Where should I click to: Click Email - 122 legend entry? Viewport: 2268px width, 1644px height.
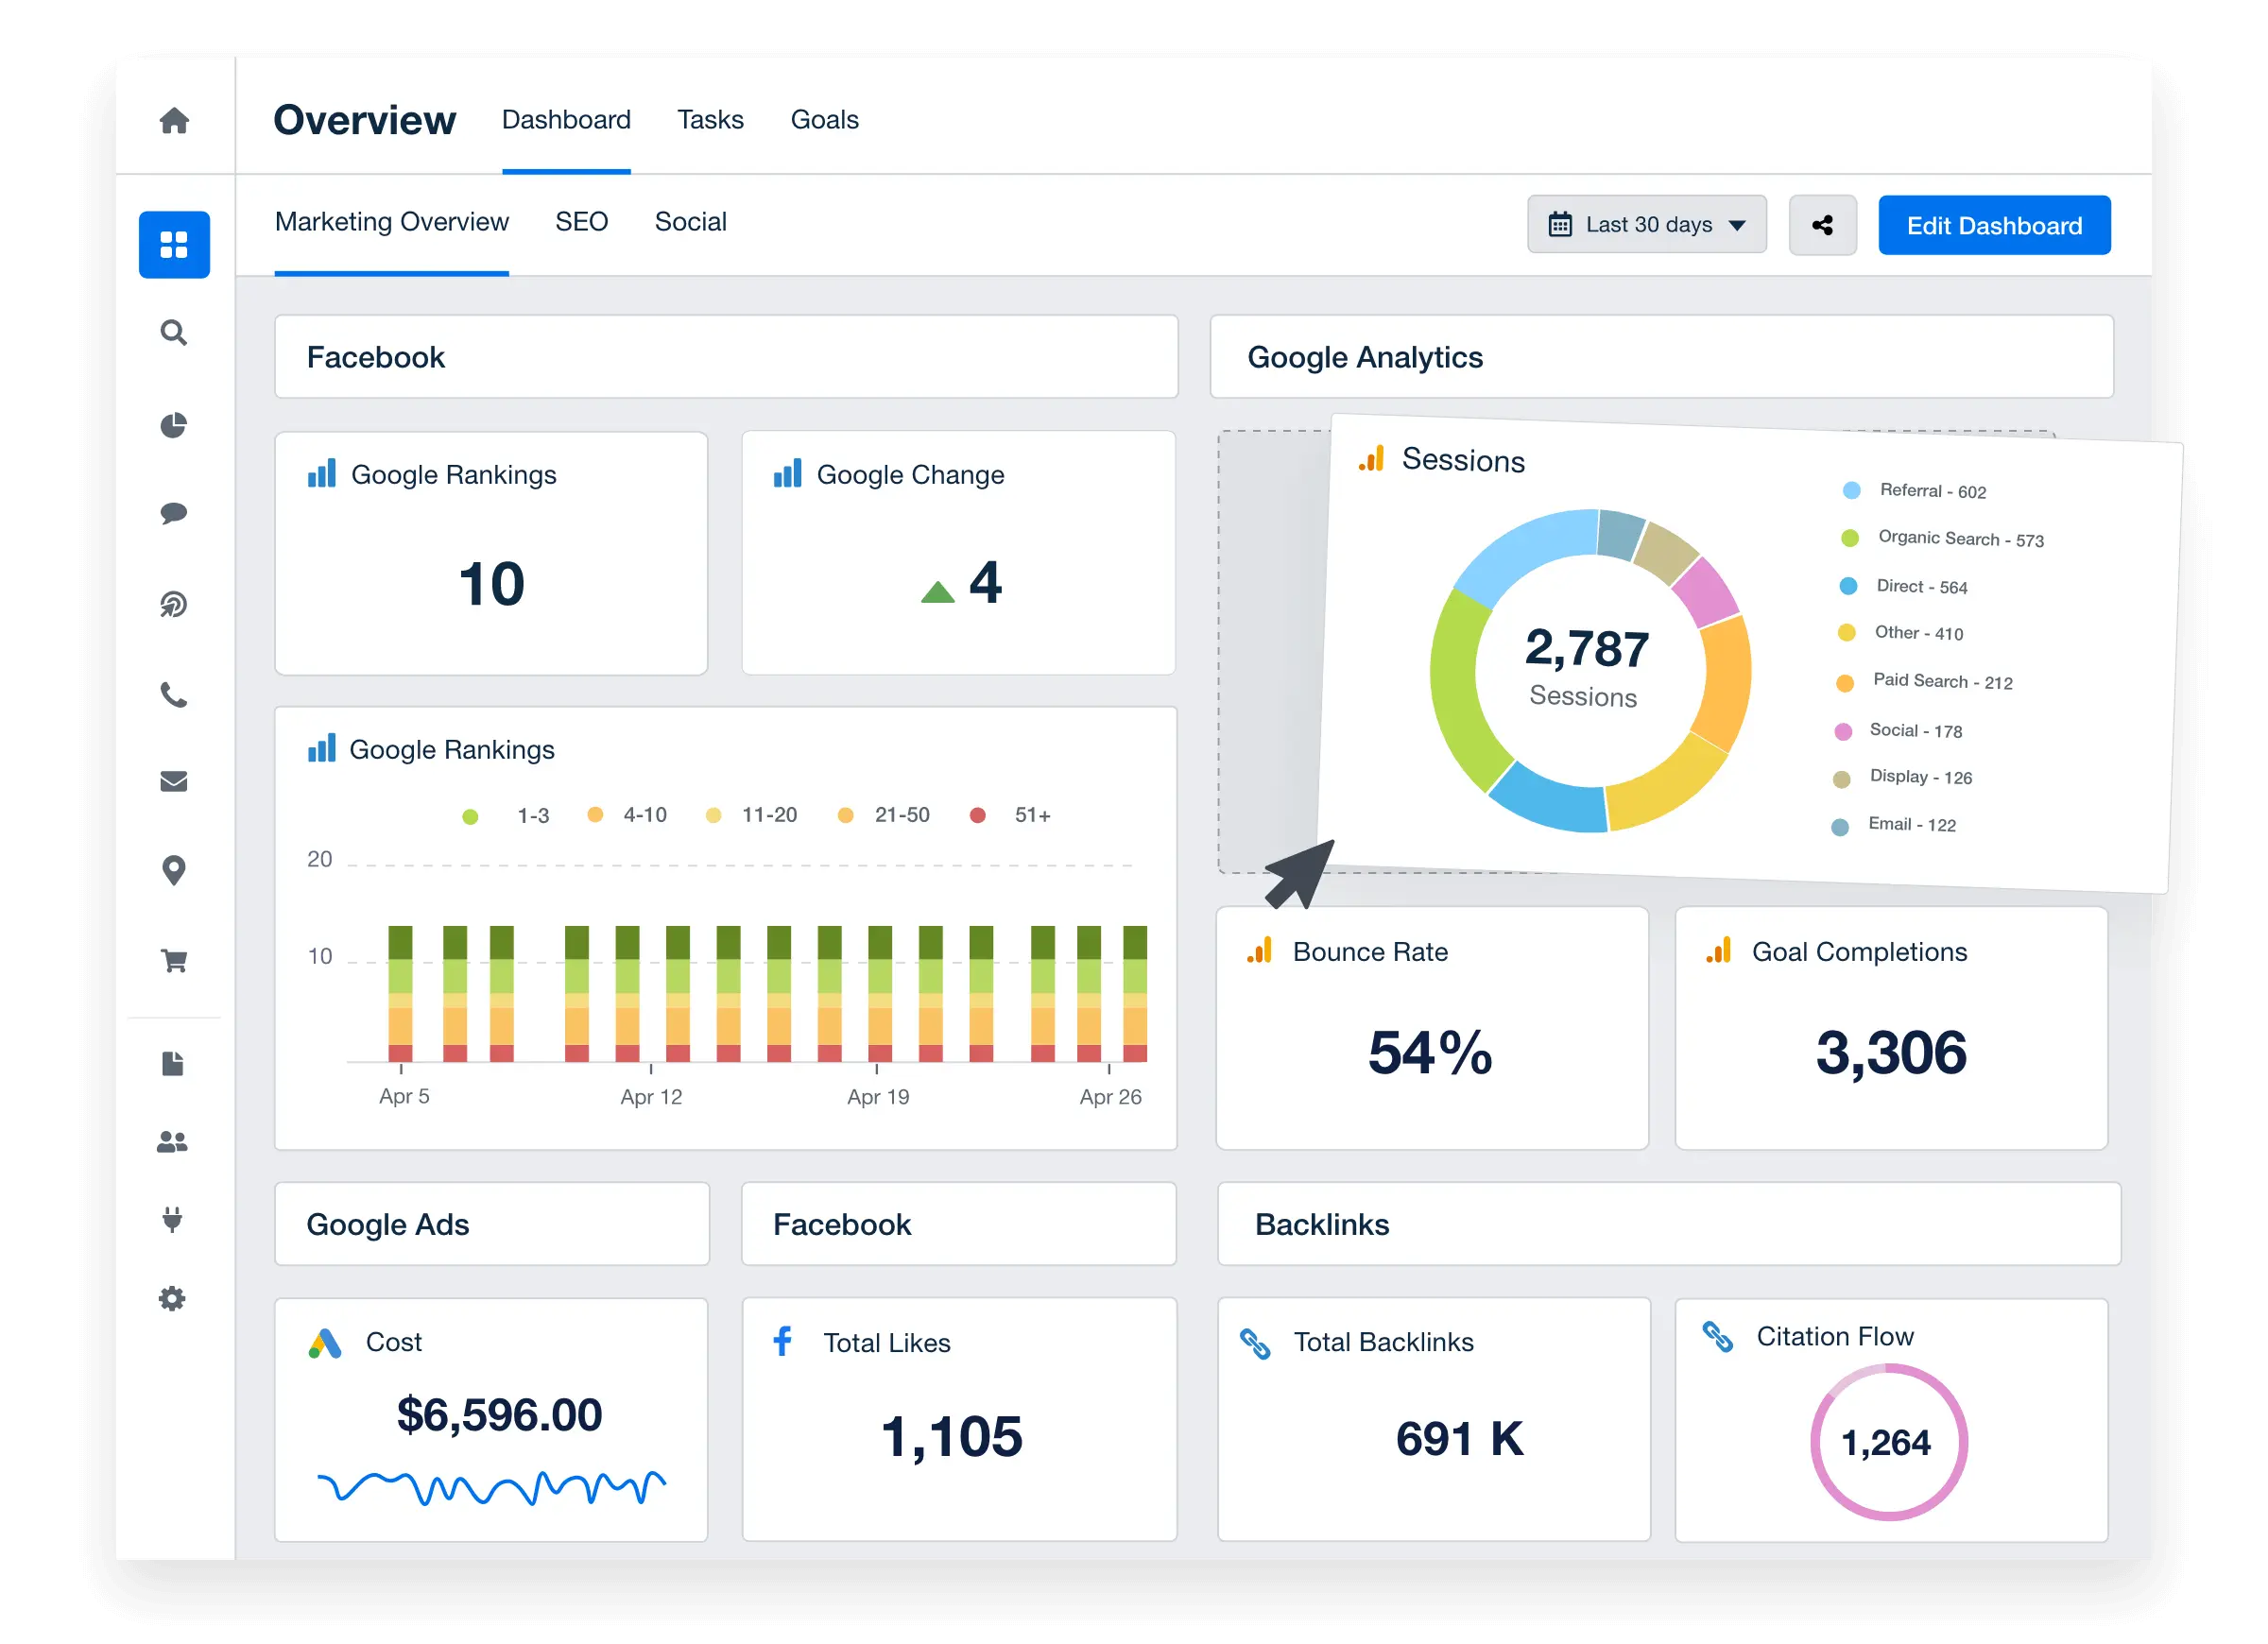tap(1893, 825)
